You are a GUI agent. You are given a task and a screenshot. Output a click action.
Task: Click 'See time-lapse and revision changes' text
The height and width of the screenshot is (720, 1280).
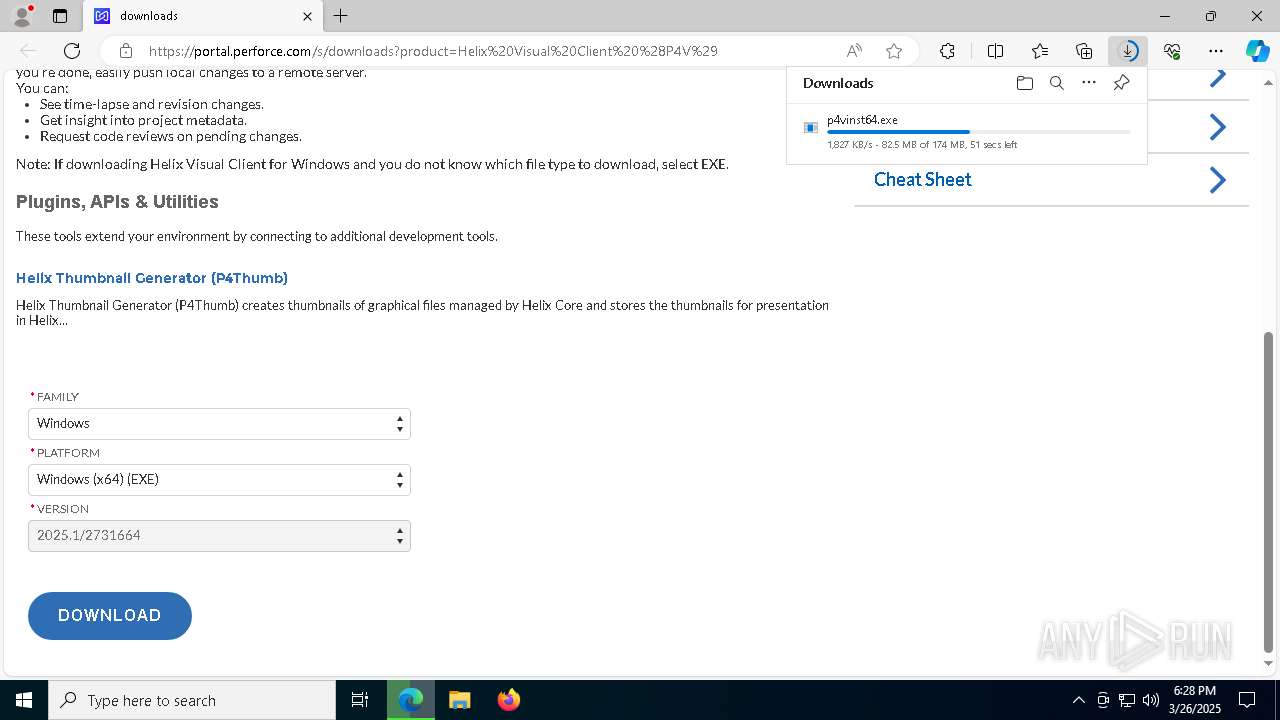(152, 104)
